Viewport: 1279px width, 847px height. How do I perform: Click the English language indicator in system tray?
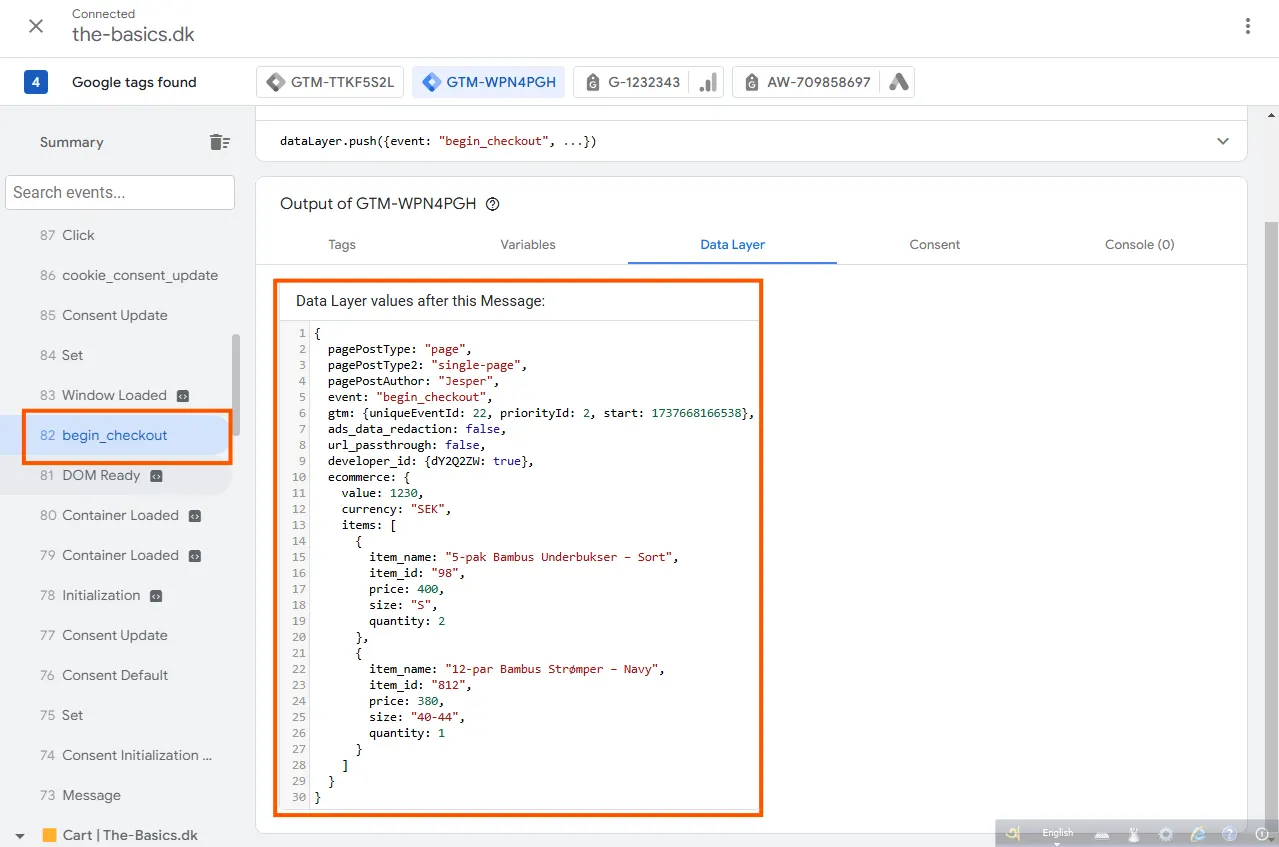coord(1057,833)
